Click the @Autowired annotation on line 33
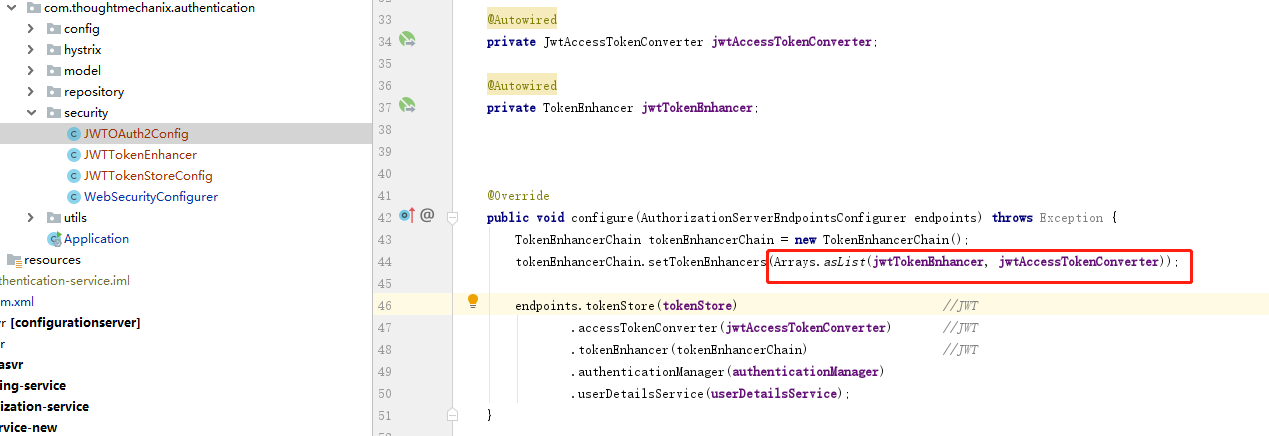Screen dimensions: 1269x436 point(522,20)
